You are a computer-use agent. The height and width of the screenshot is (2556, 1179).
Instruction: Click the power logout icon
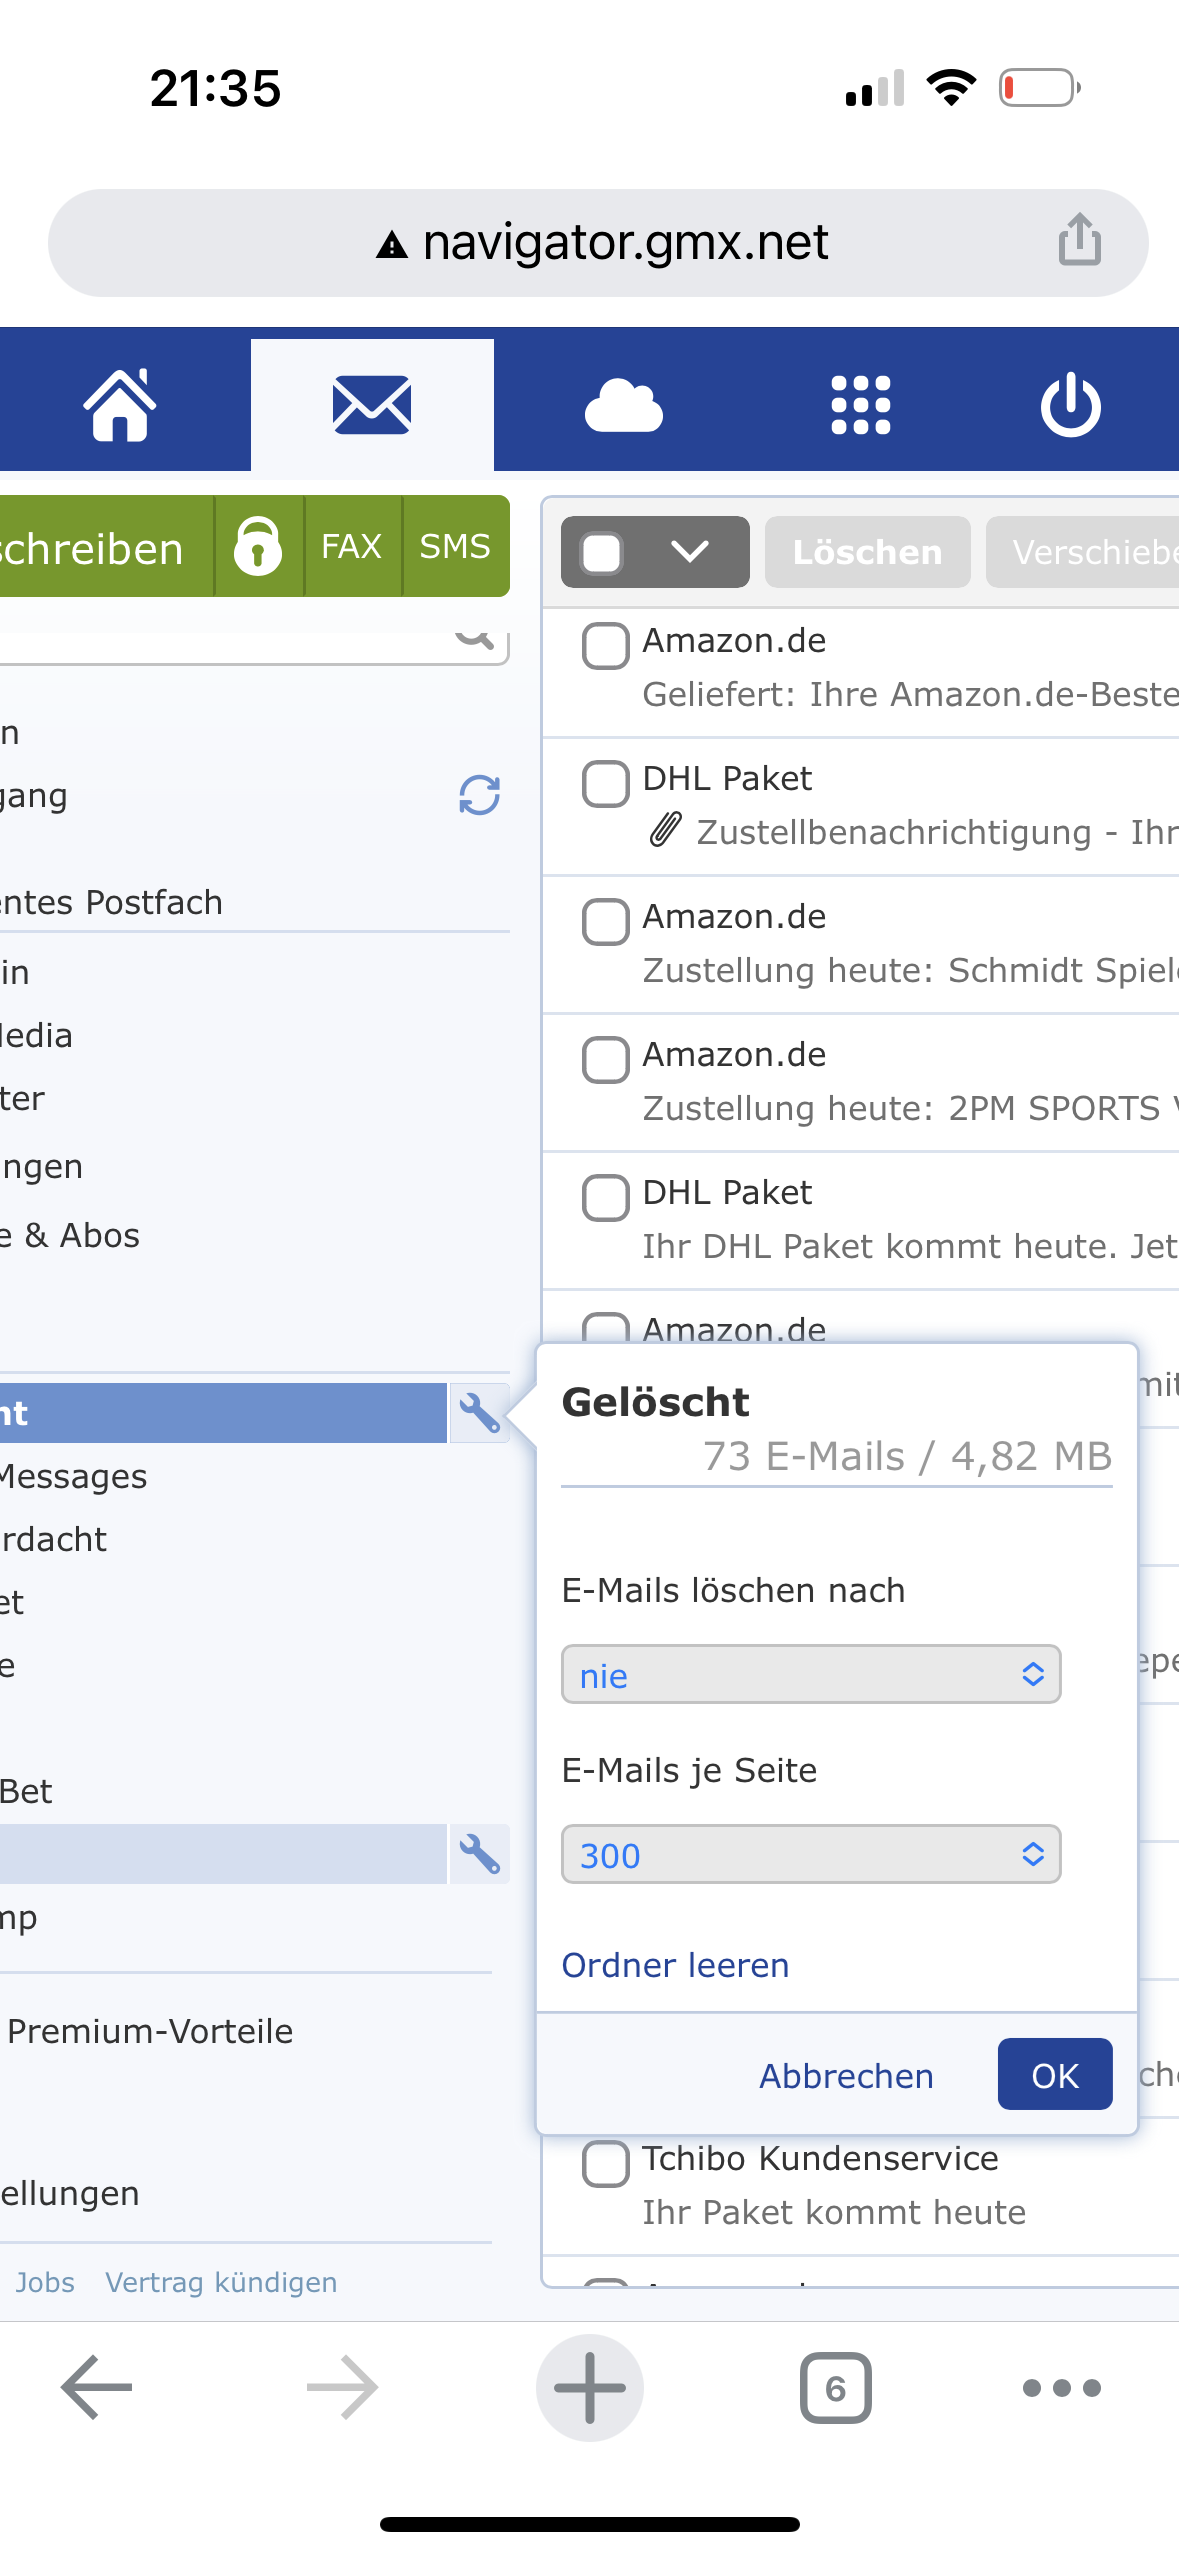(1070, 405)
